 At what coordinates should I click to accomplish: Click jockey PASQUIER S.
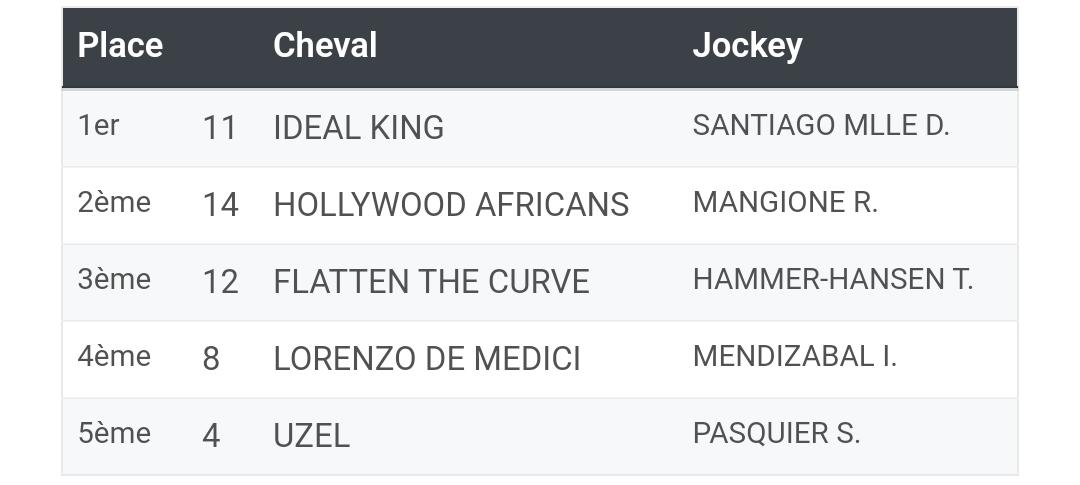pos(776,434)
